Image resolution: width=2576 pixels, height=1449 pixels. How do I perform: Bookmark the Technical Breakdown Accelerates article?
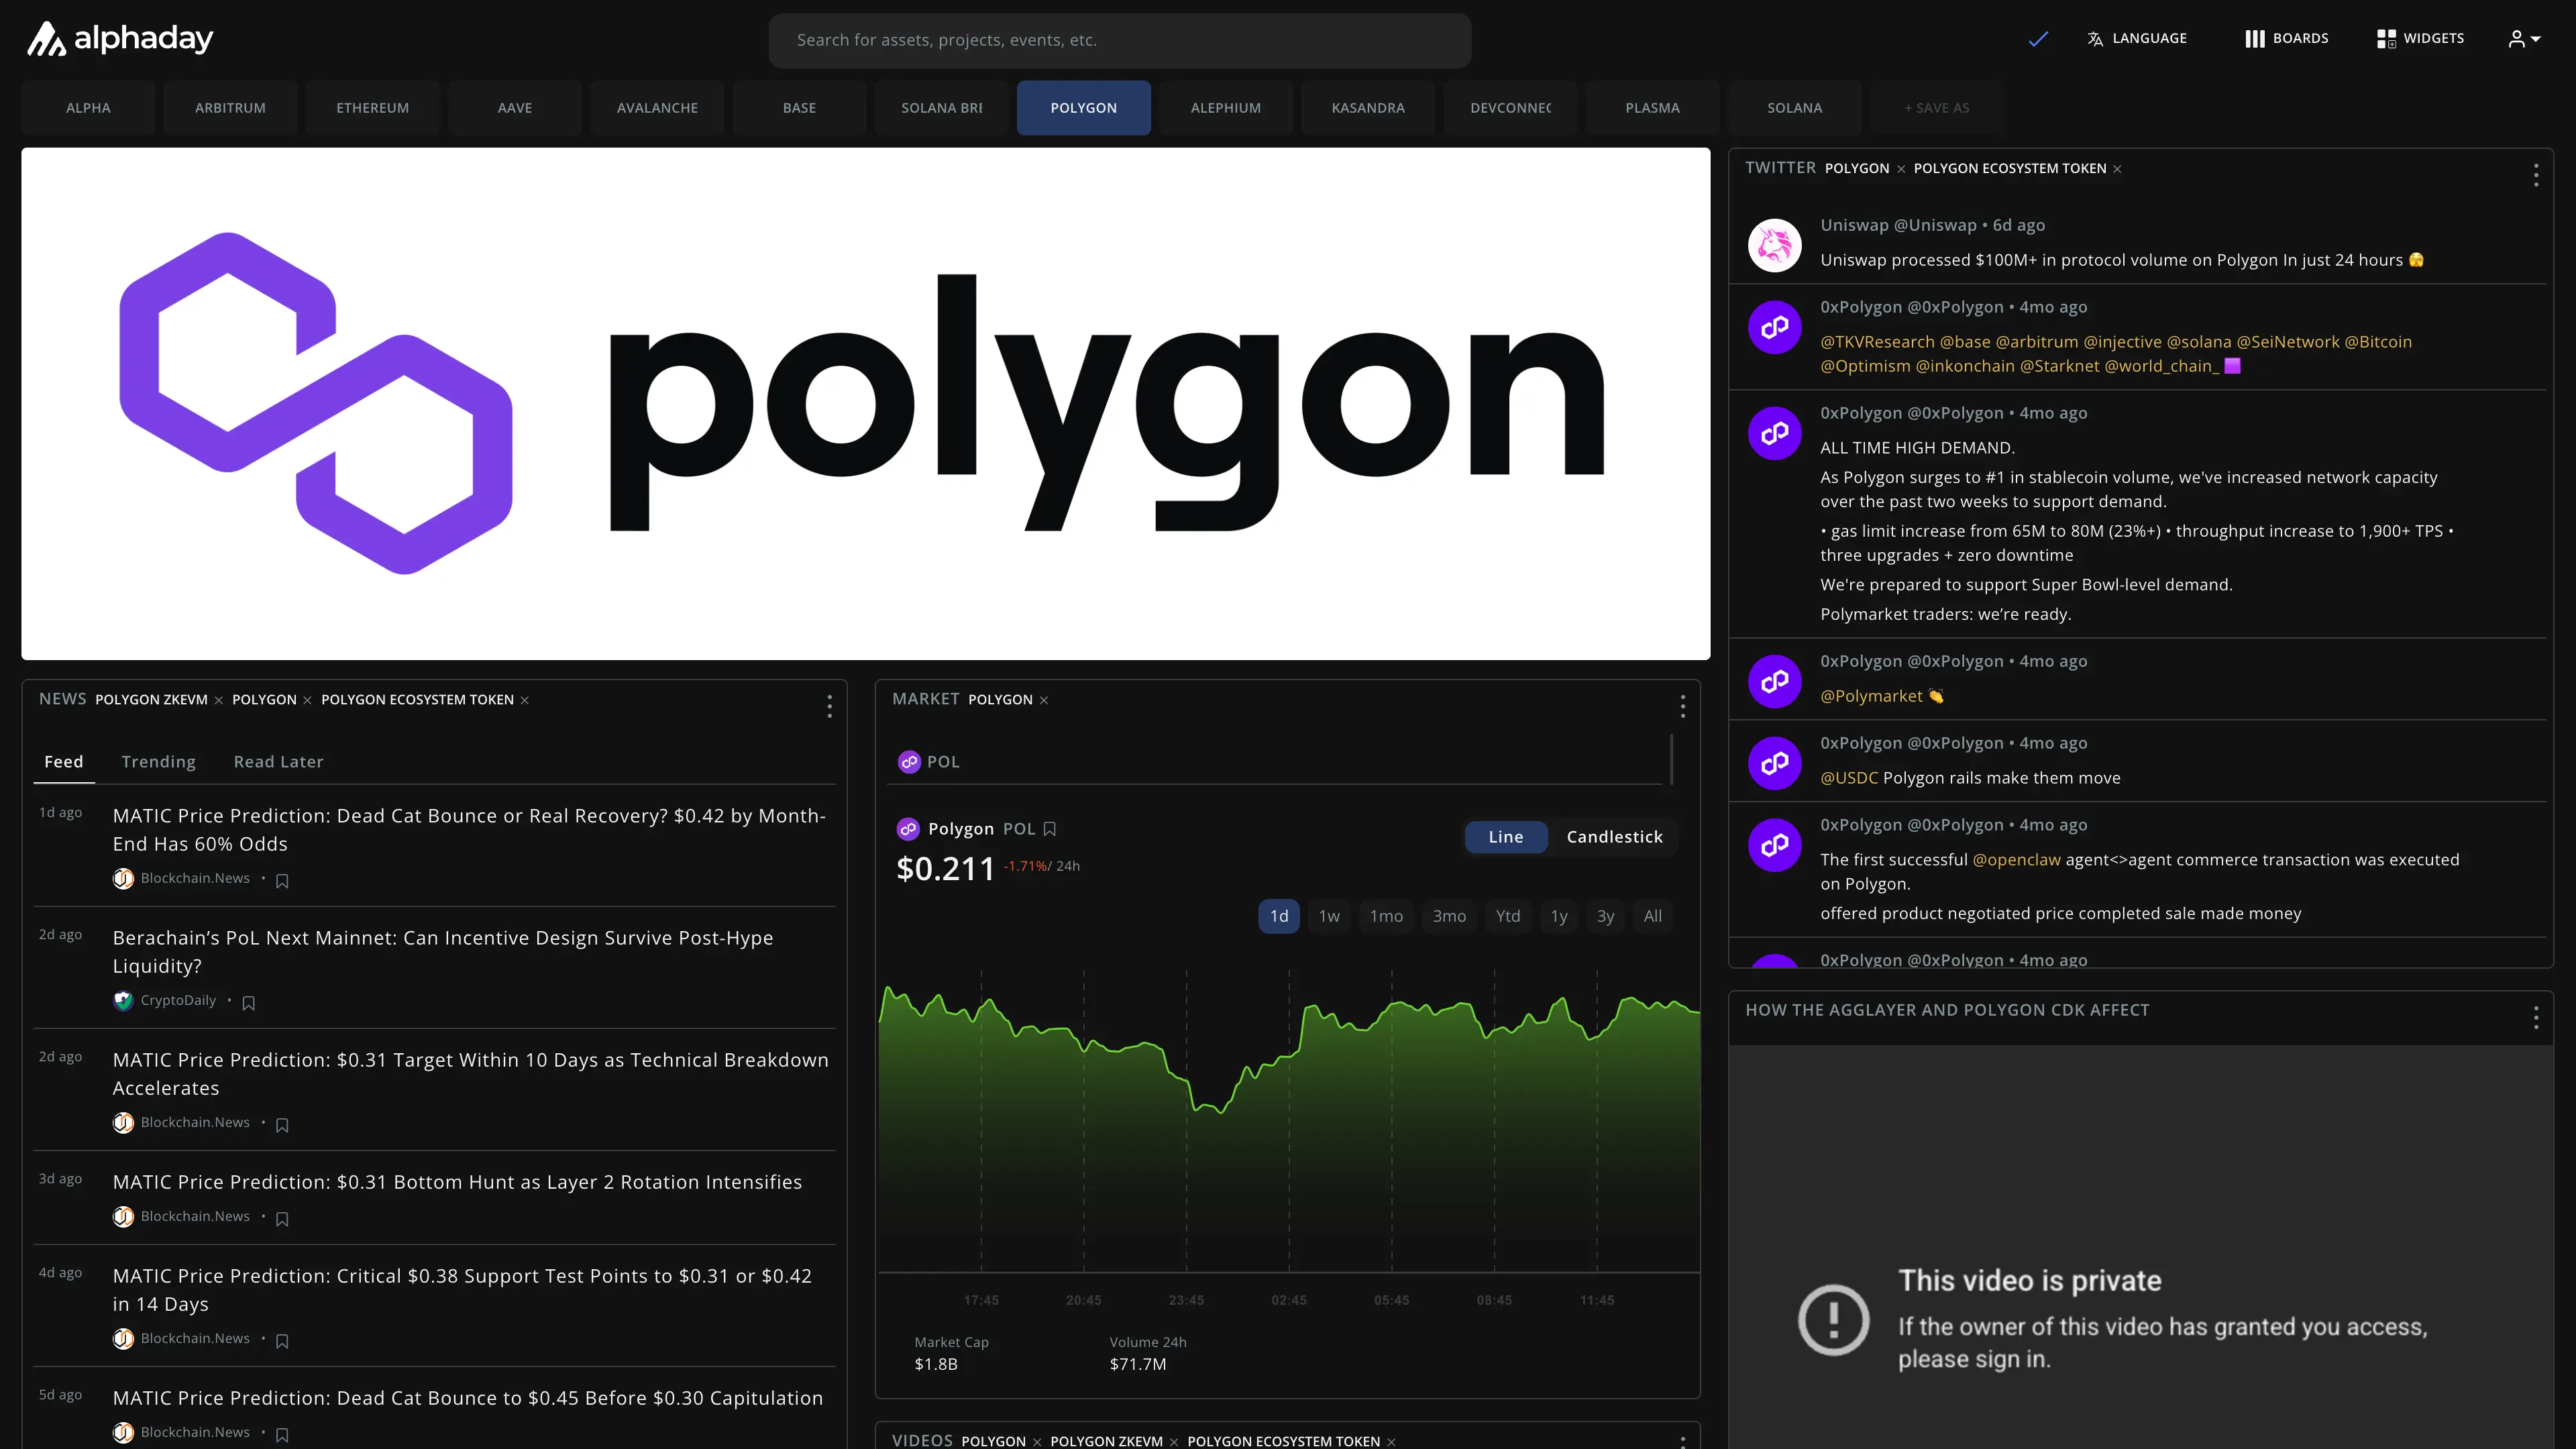pyautogui.click(x=282, y=1125)
